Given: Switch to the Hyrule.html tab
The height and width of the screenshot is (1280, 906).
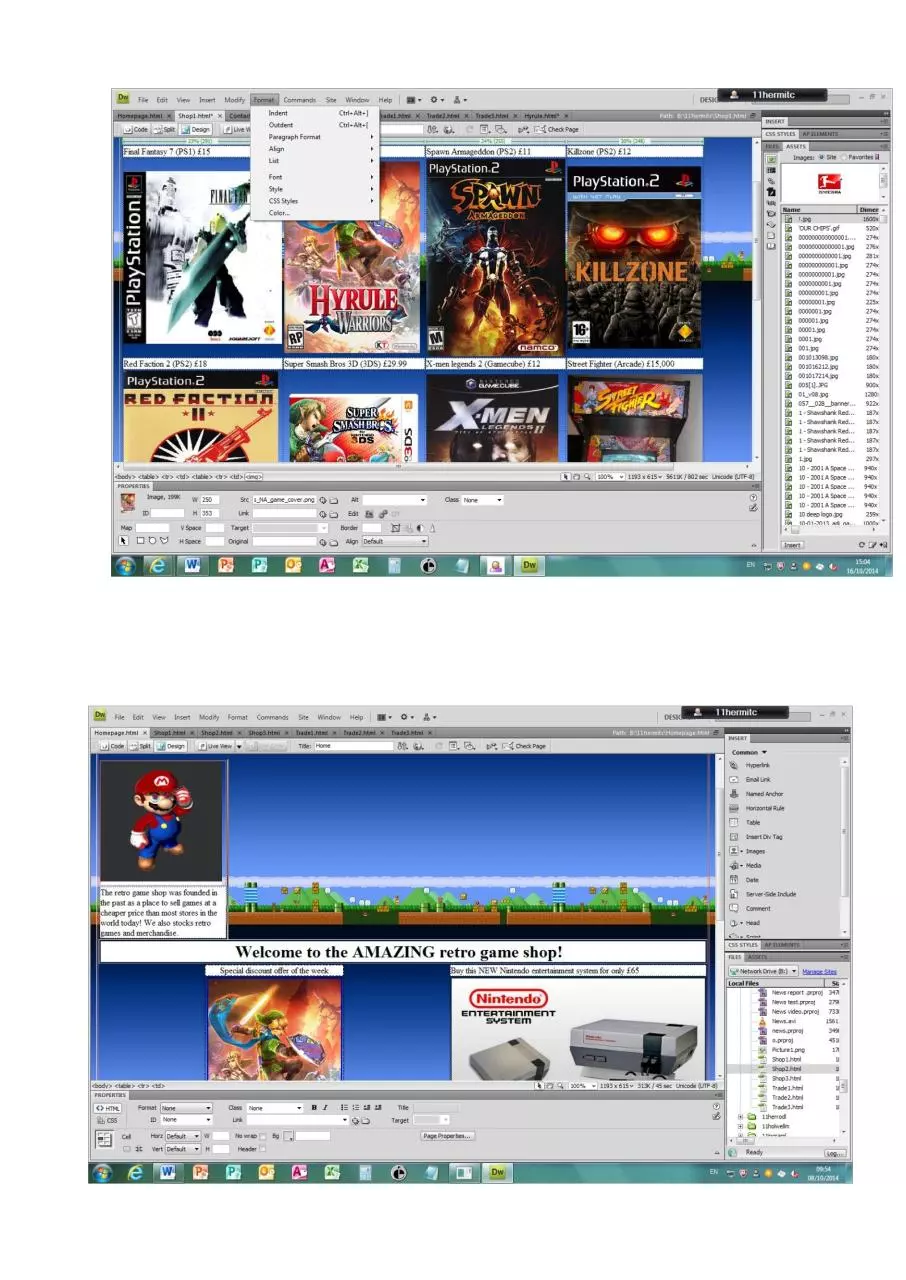Looking at the screenshot, I should point(543,115).
